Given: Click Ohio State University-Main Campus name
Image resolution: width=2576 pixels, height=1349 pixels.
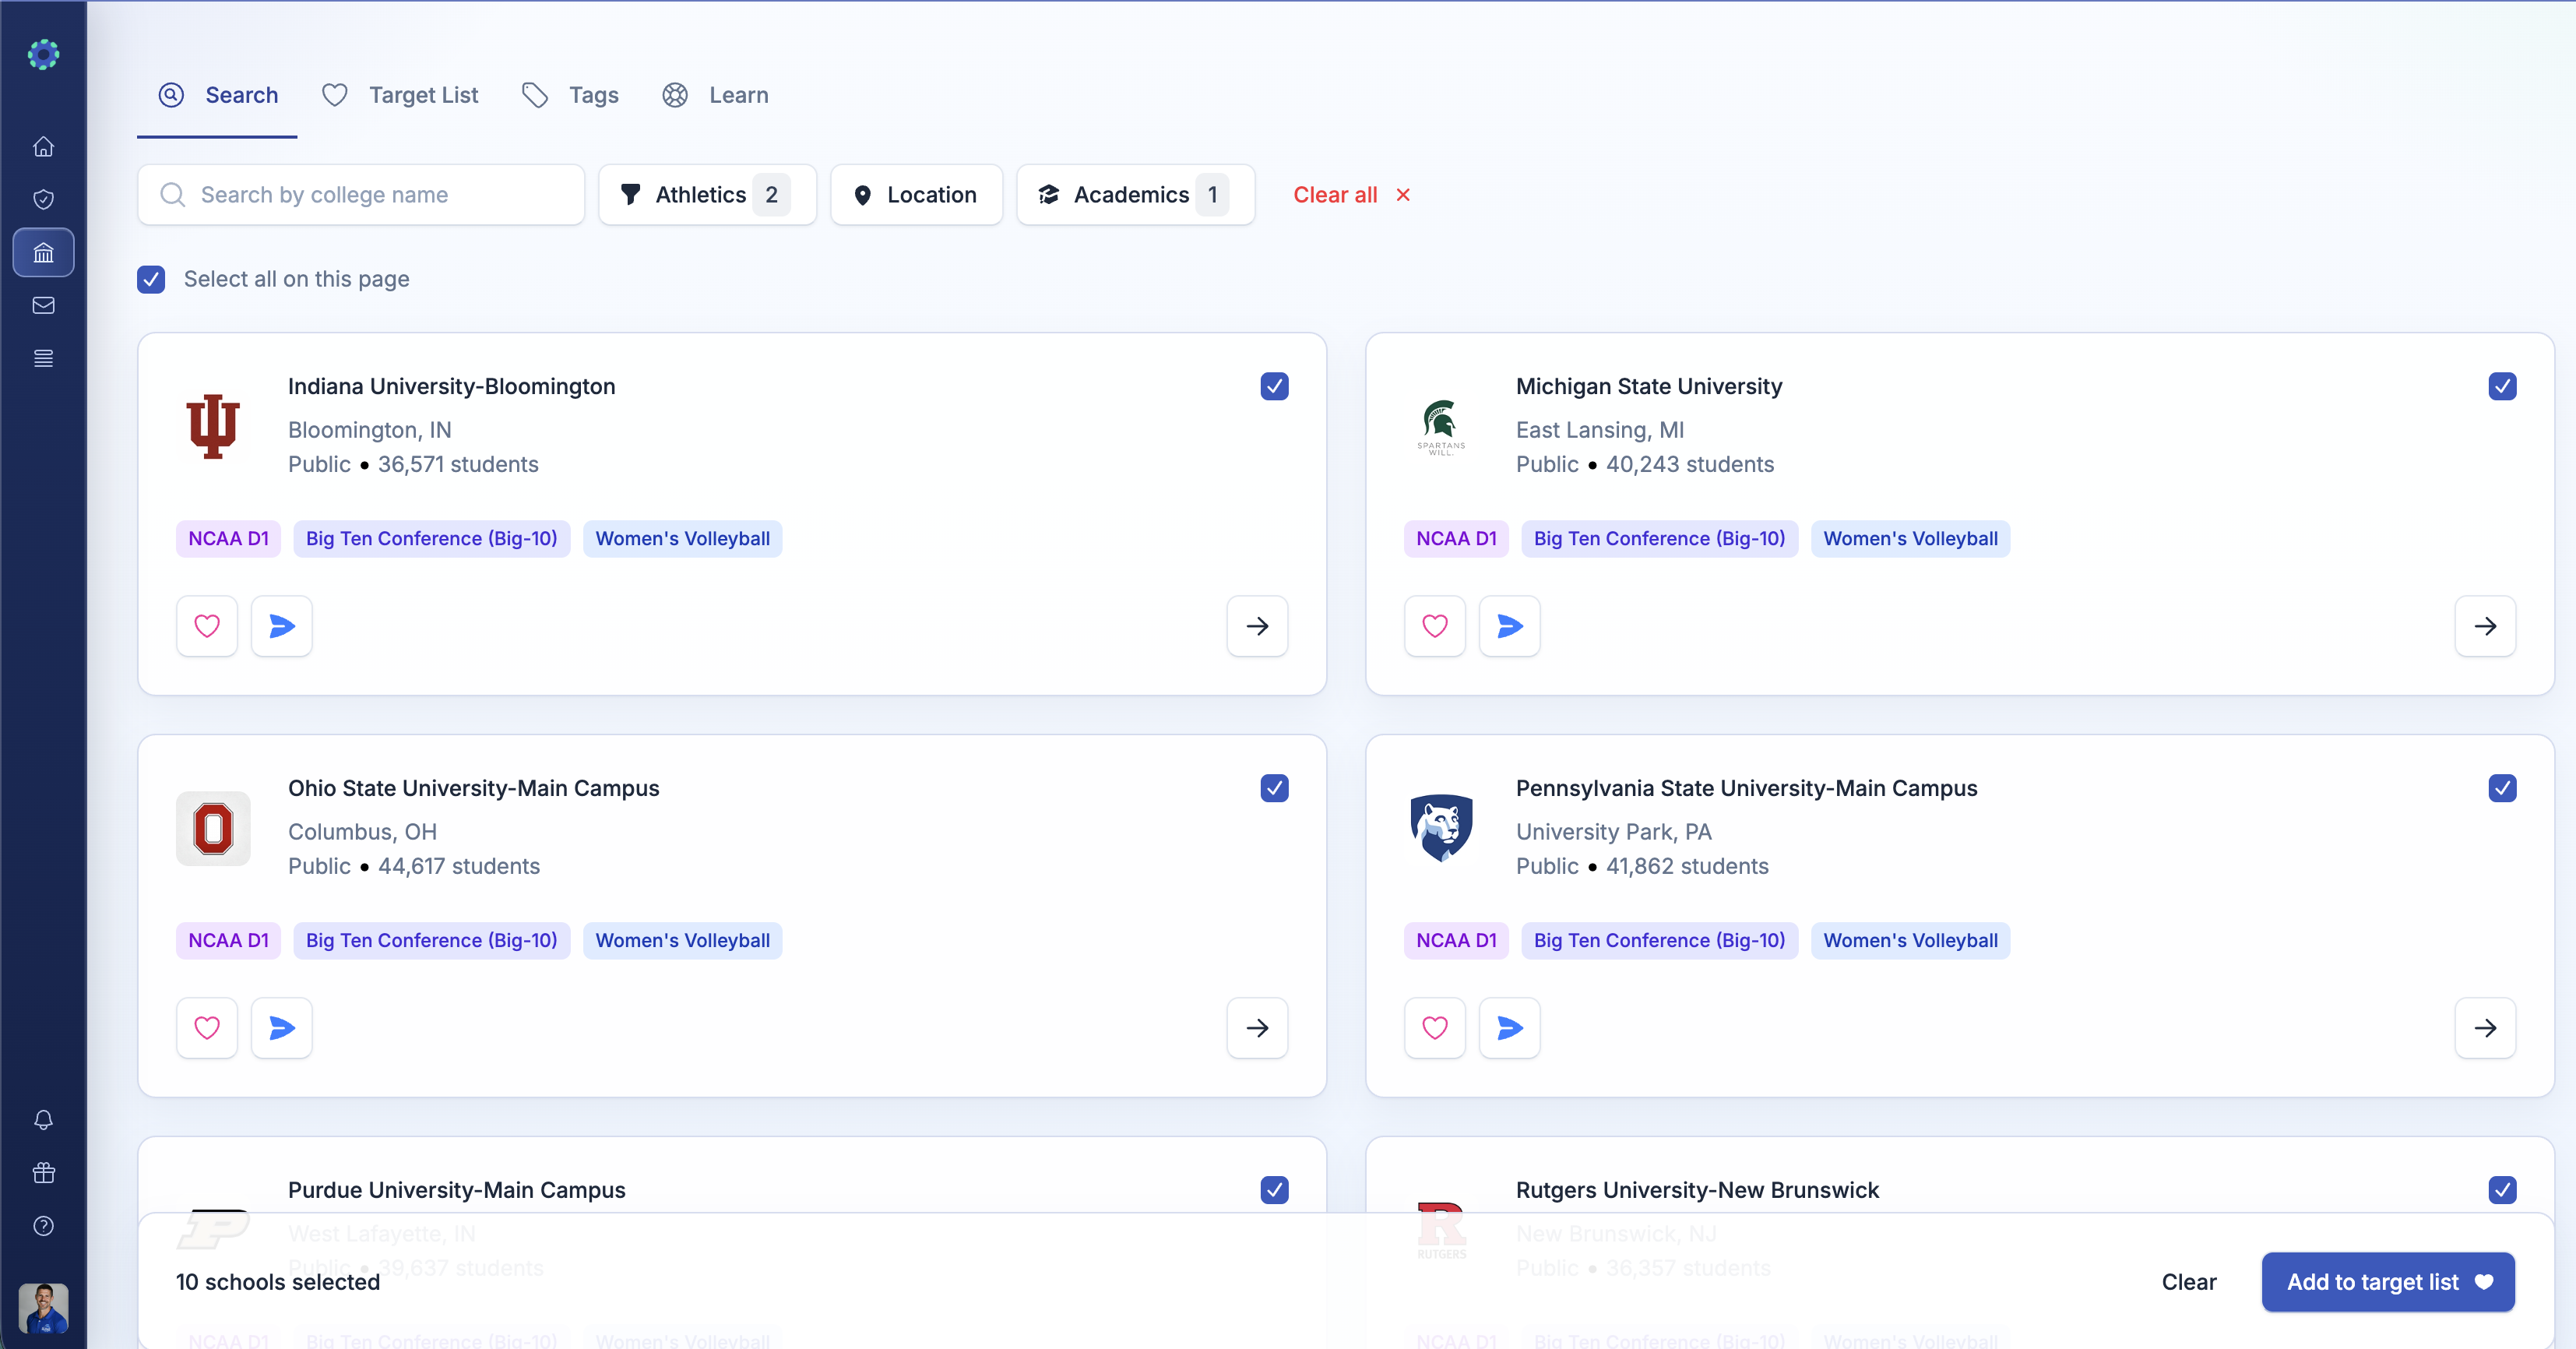Looking at the screenshot, I should [x=474, y=789].
